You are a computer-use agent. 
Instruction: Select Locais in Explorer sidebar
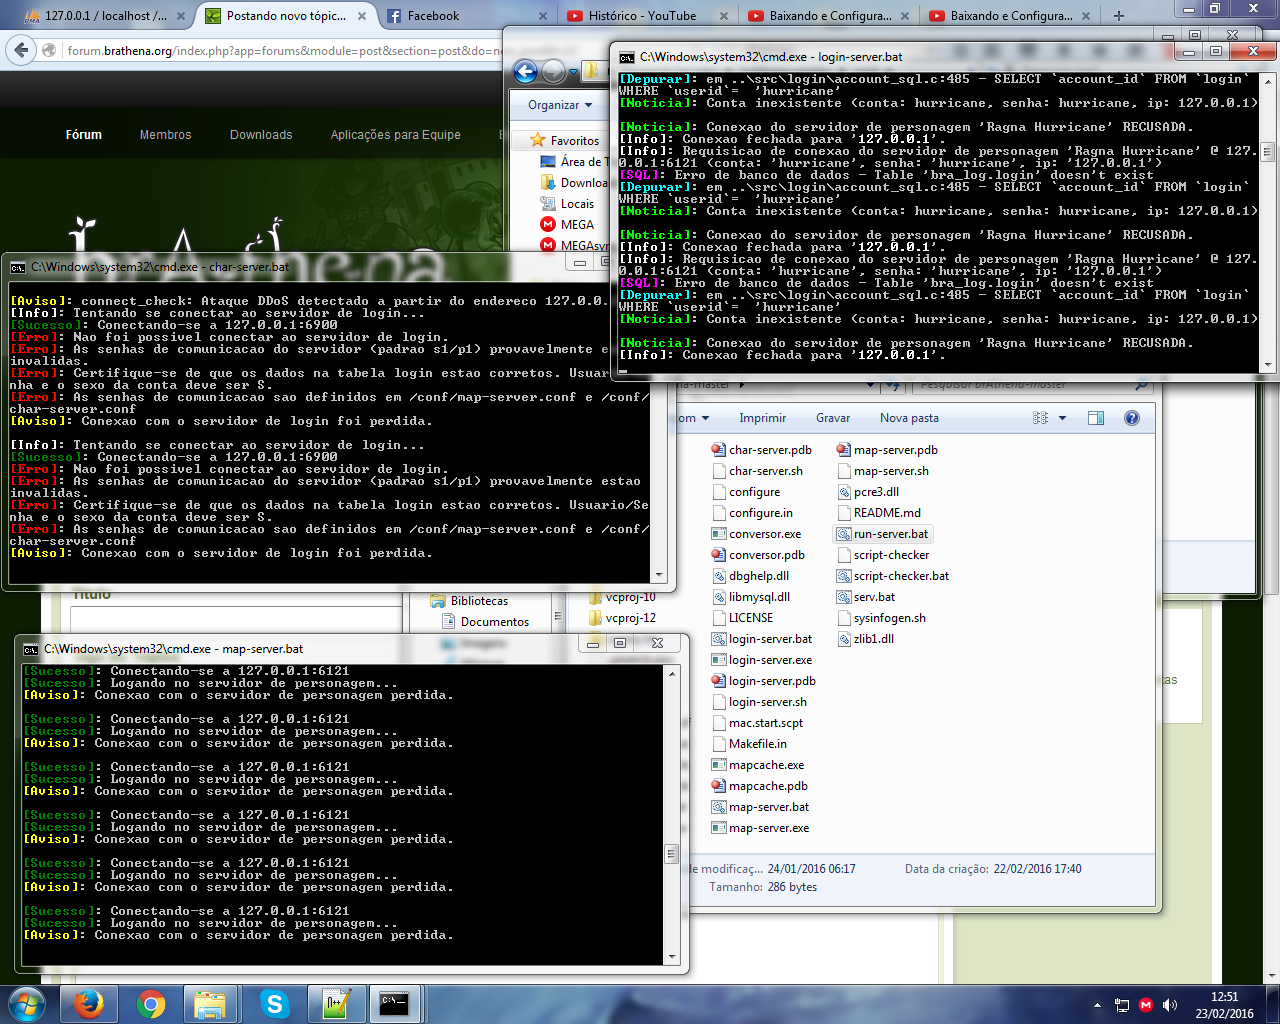[x=567, y=204]
